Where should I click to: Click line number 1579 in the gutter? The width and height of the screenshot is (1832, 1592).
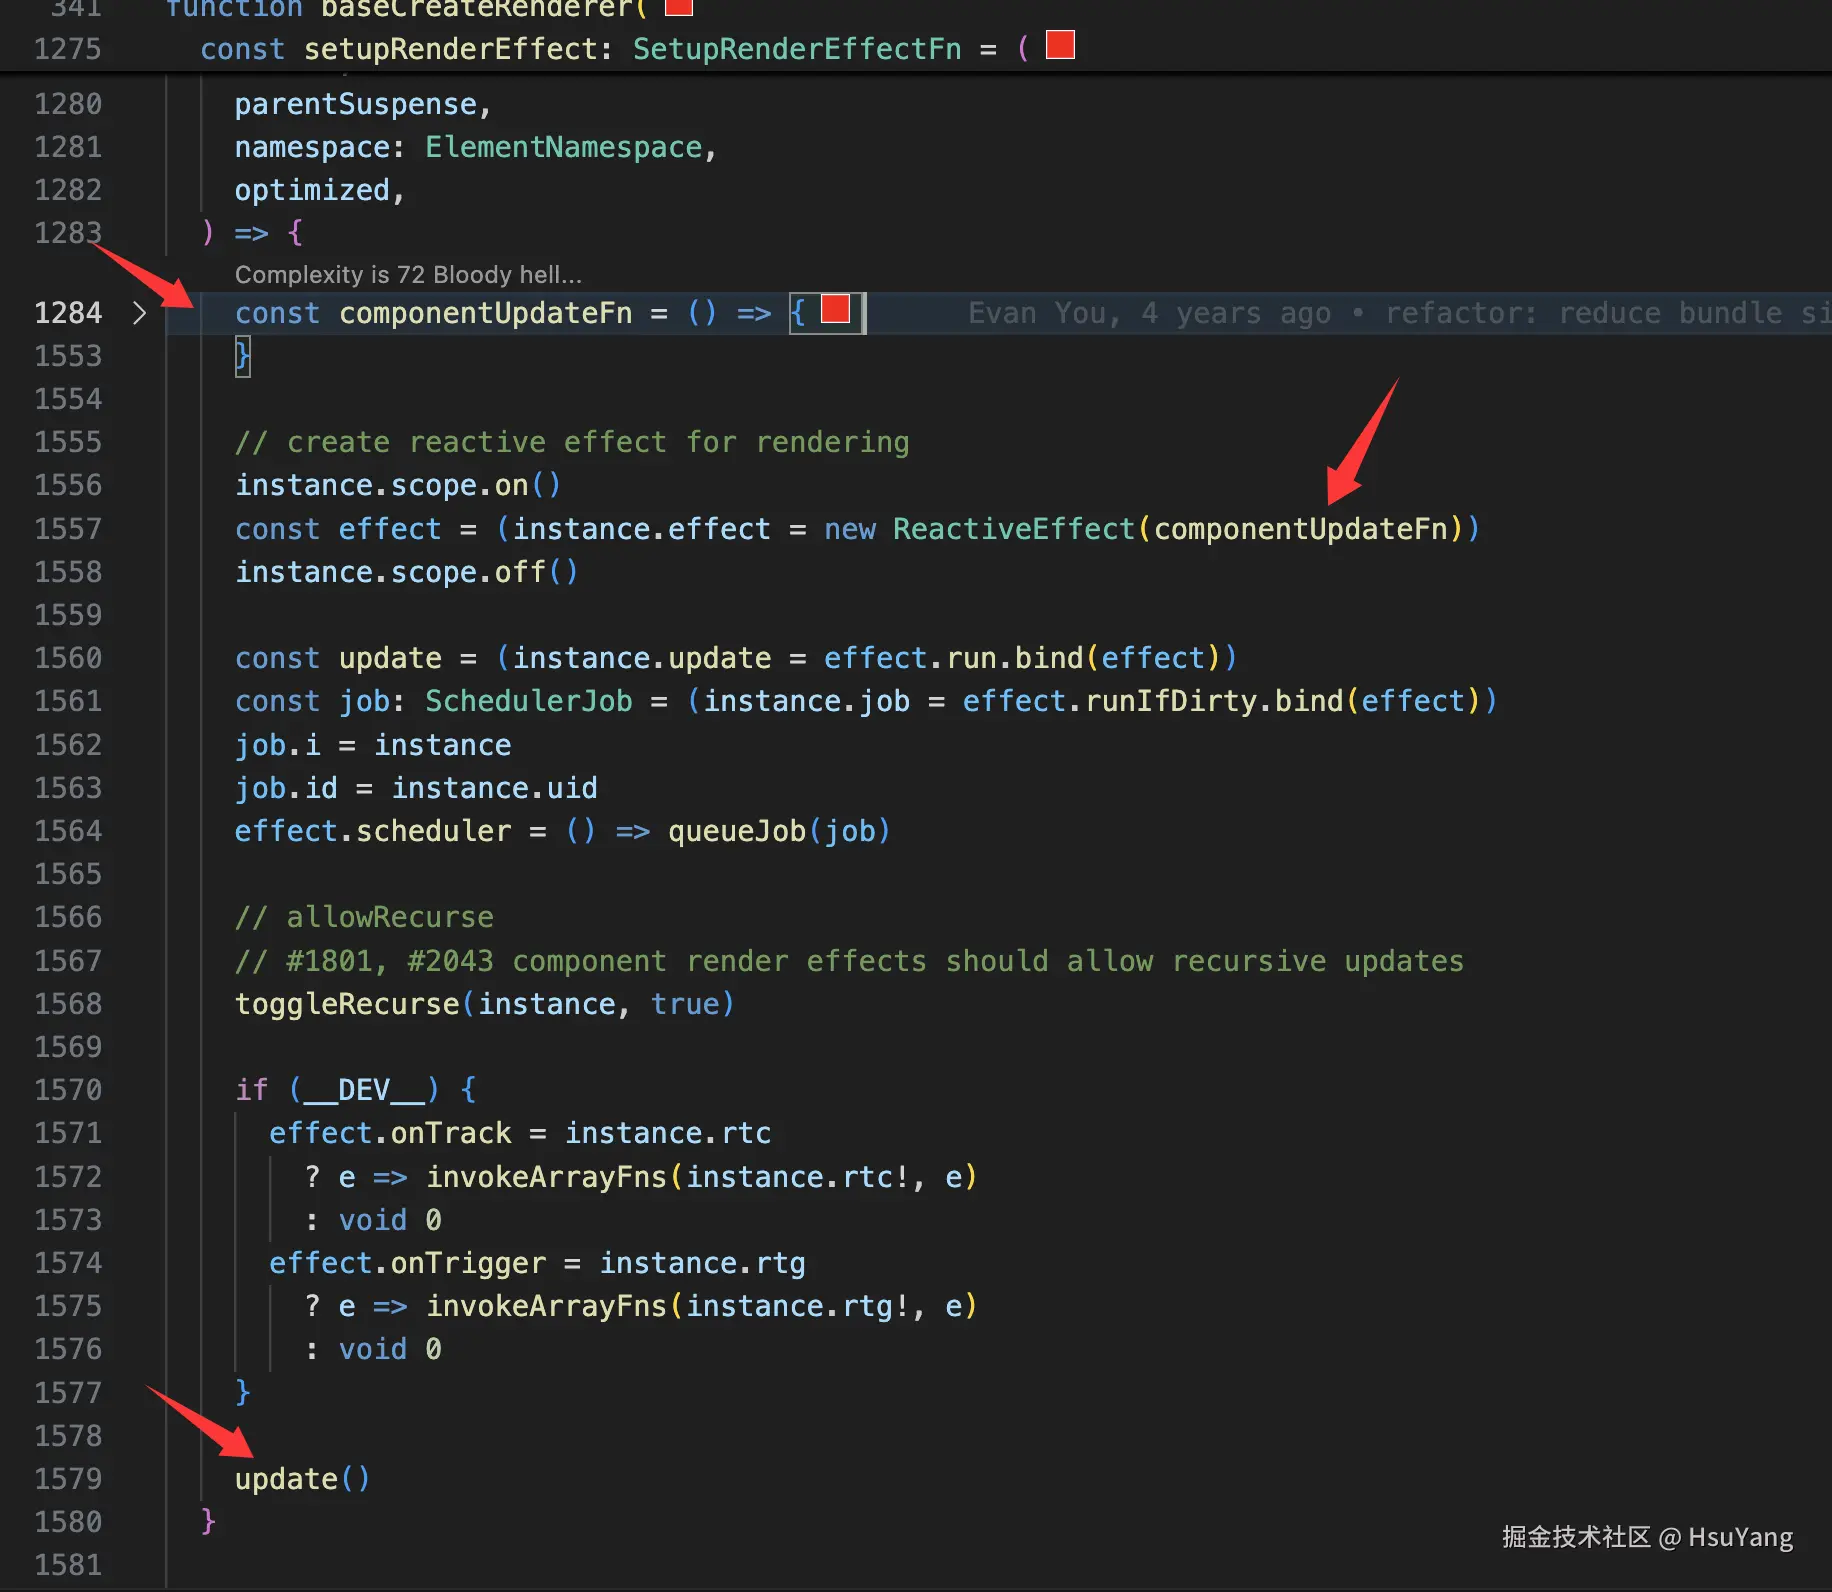[68, 1479]
